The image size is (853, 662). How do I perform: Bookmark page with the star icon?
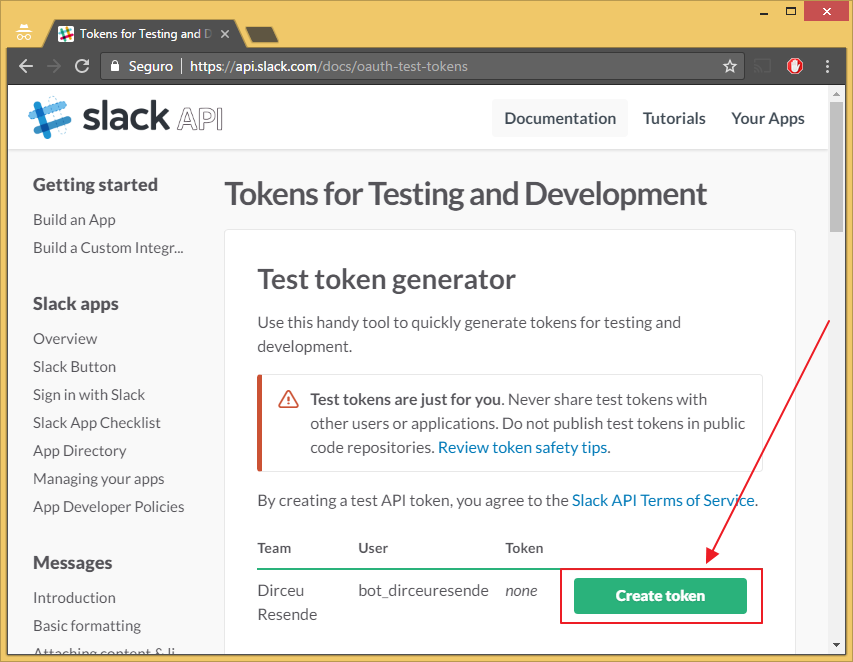point(730,66)
